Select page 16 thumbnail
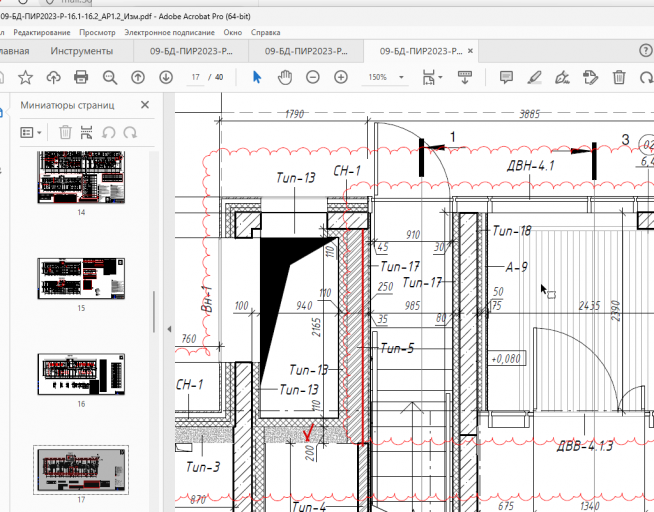This screenshot has width=654, height=512. (x=81, y=374)
